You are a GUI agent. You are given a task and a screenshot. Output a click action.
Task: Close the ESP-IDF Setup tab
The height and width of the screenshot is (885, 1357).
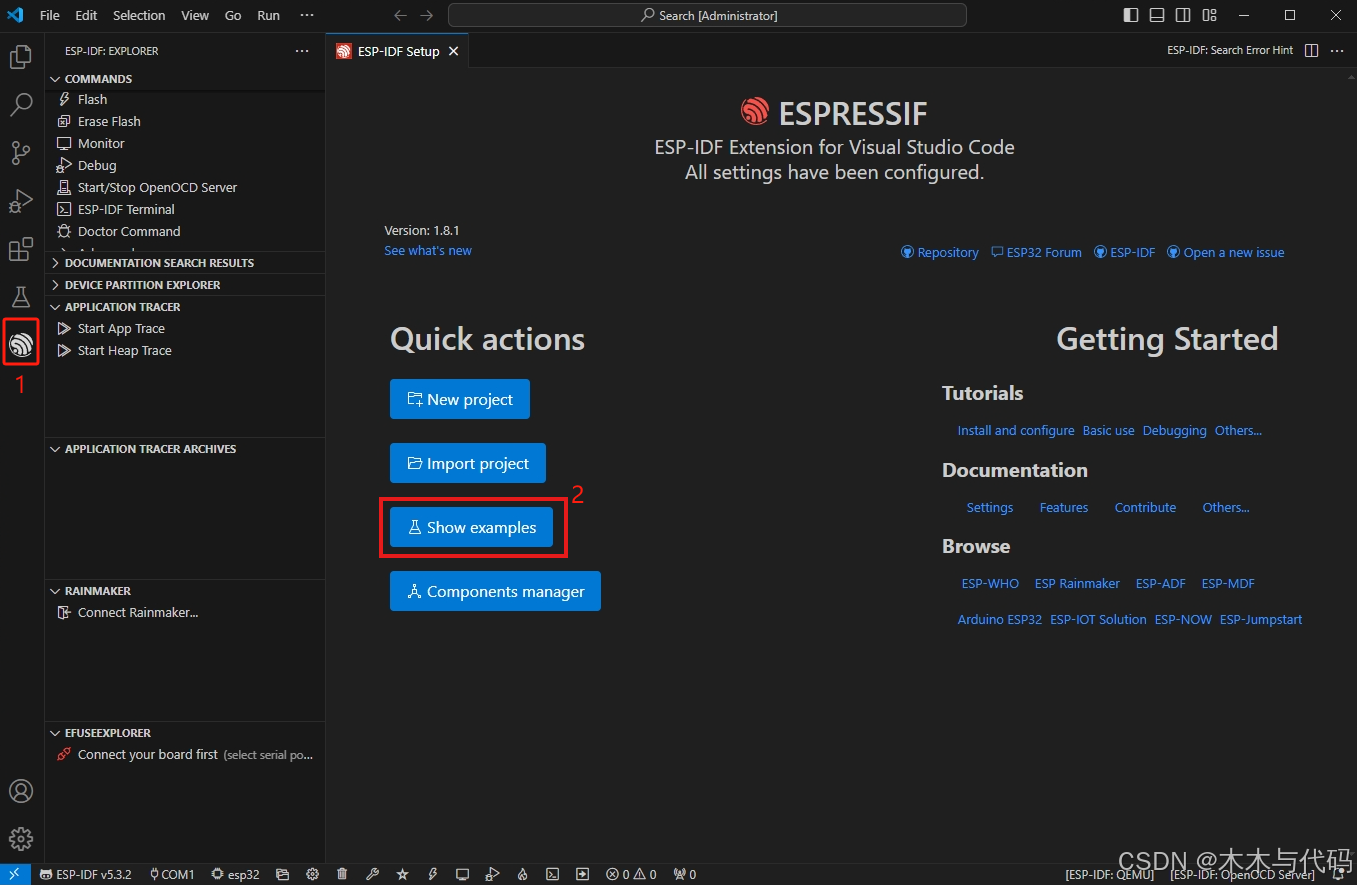[453, 51]
